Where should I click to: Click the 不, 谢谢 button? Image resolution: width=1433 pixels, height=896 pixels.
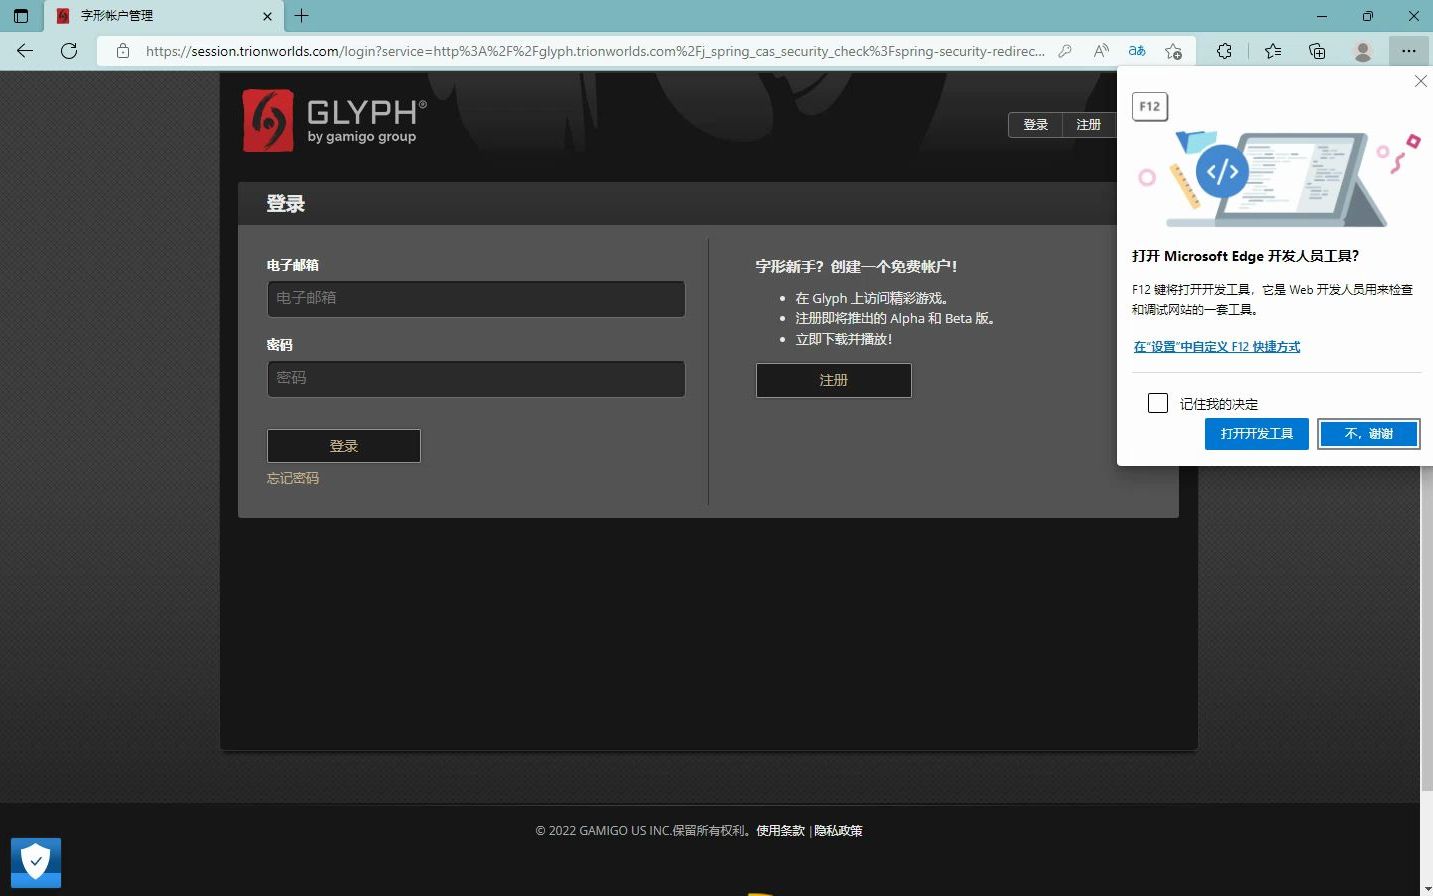1368,434
